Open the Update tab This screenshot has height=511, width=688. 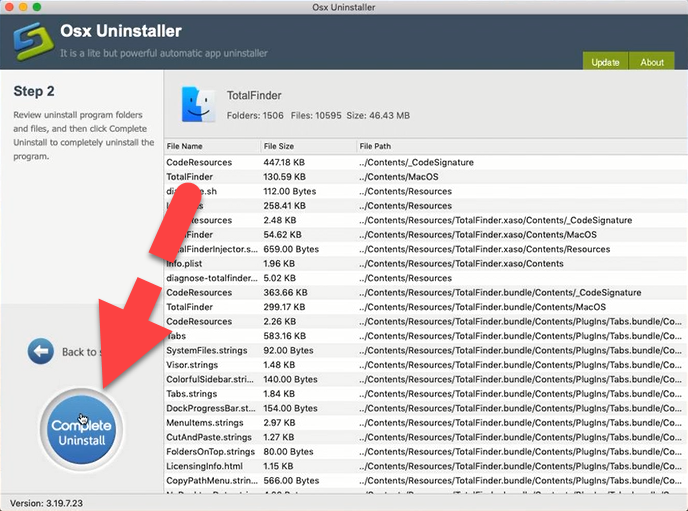(x=605, y=62)
